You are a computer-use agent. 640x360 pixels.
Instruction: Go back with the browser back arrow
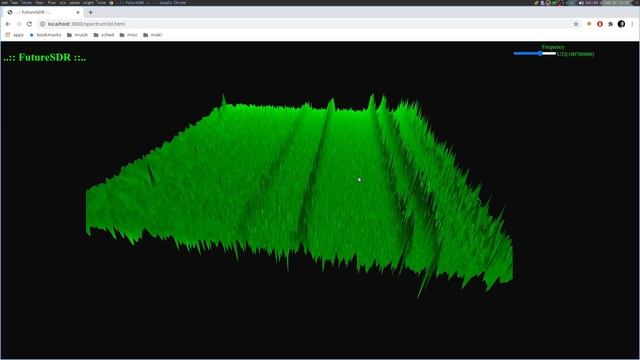pos(8,24)
